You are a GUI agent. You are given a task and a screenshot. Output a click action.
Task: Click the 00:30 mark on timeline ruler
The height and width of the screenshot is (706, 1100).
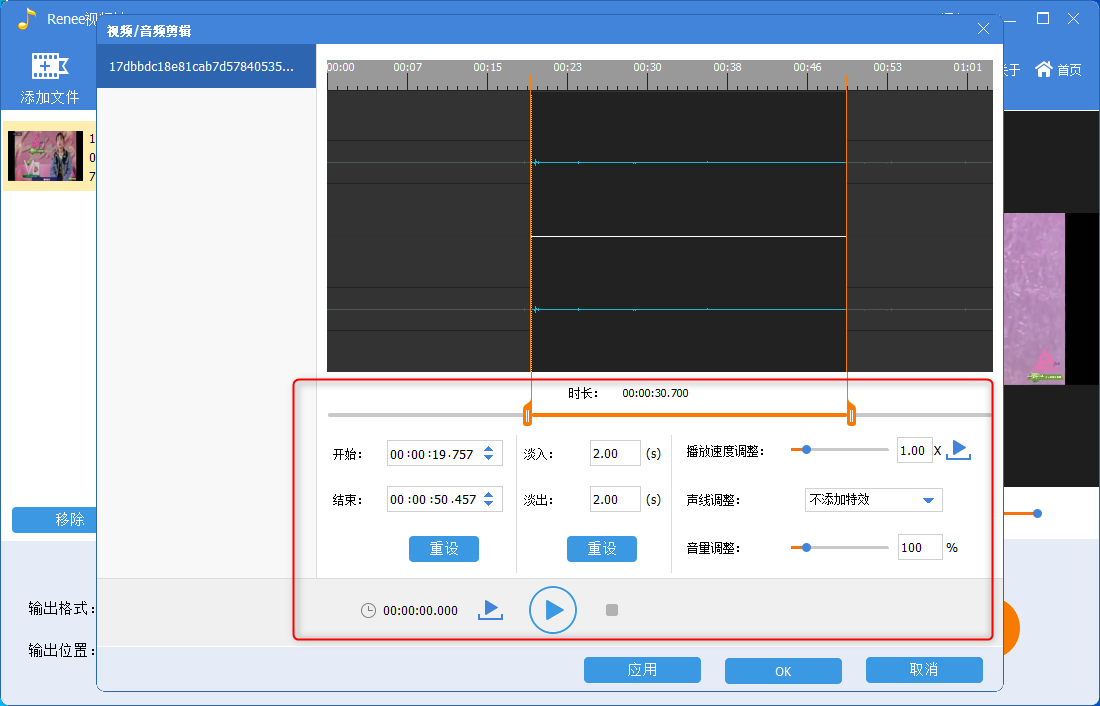647,67
